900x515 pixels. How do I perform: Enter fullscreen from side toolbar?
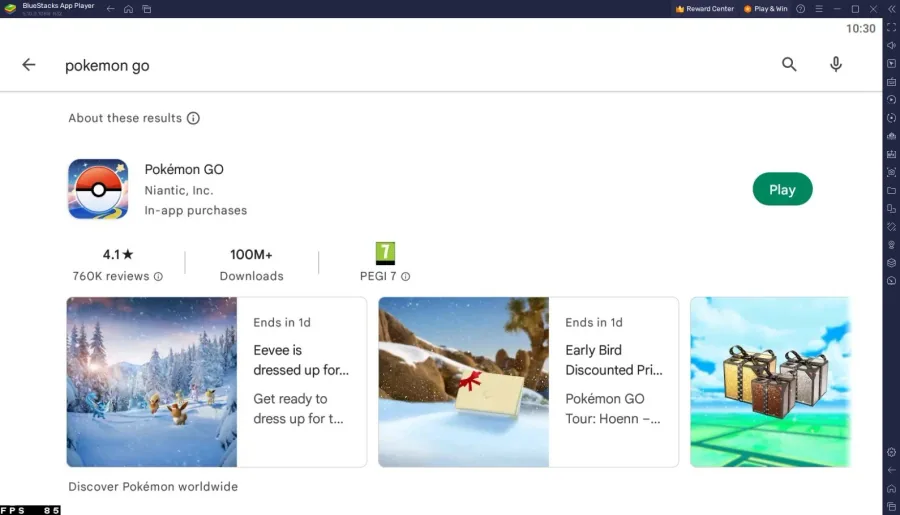(891, 28)
